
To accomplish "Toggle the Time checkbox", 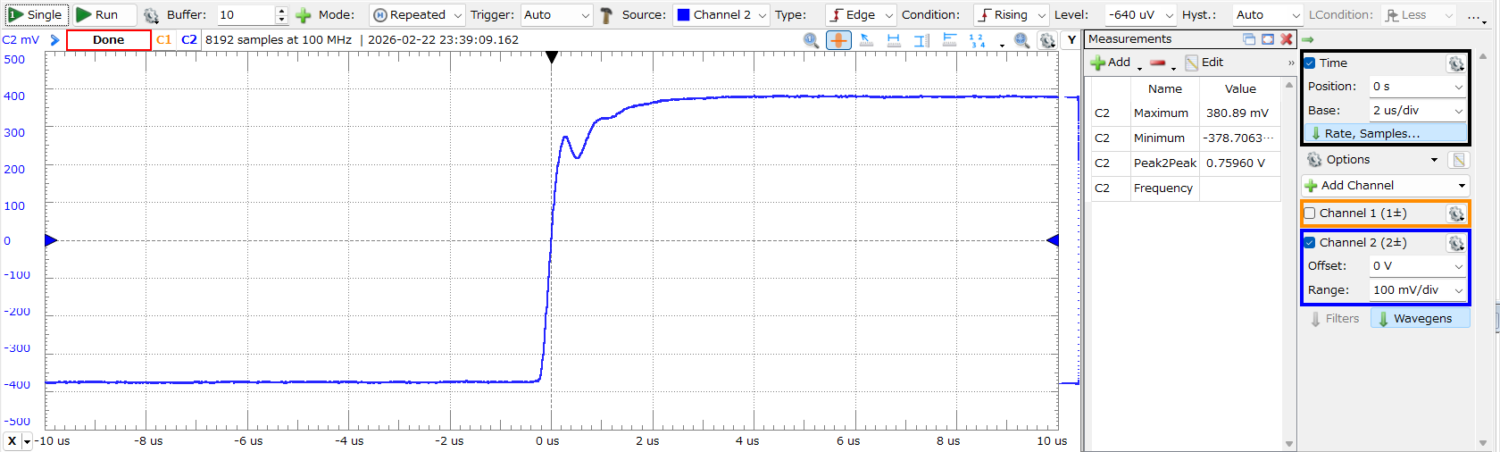I will pyautogui.click(x=1310, y=63).
